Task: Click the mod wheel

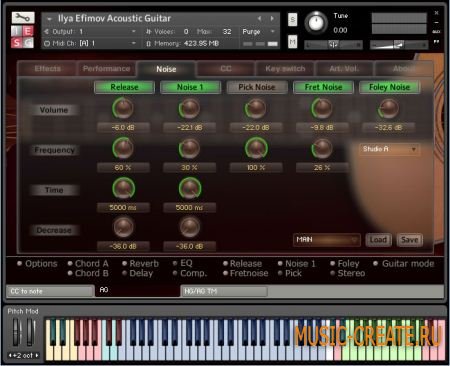Action: 31,332
